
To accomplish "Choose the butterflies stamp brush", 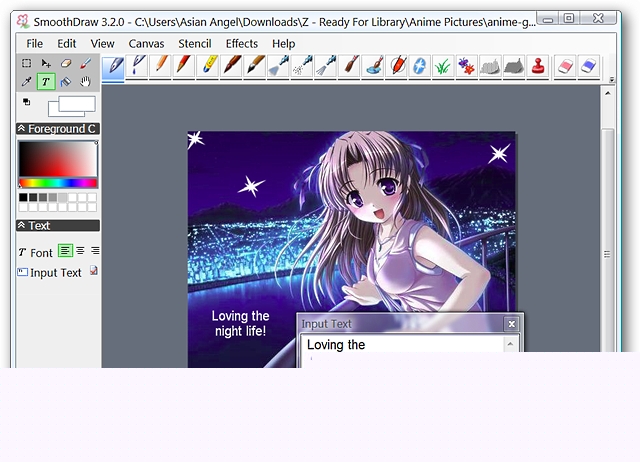I will (467, 66).
